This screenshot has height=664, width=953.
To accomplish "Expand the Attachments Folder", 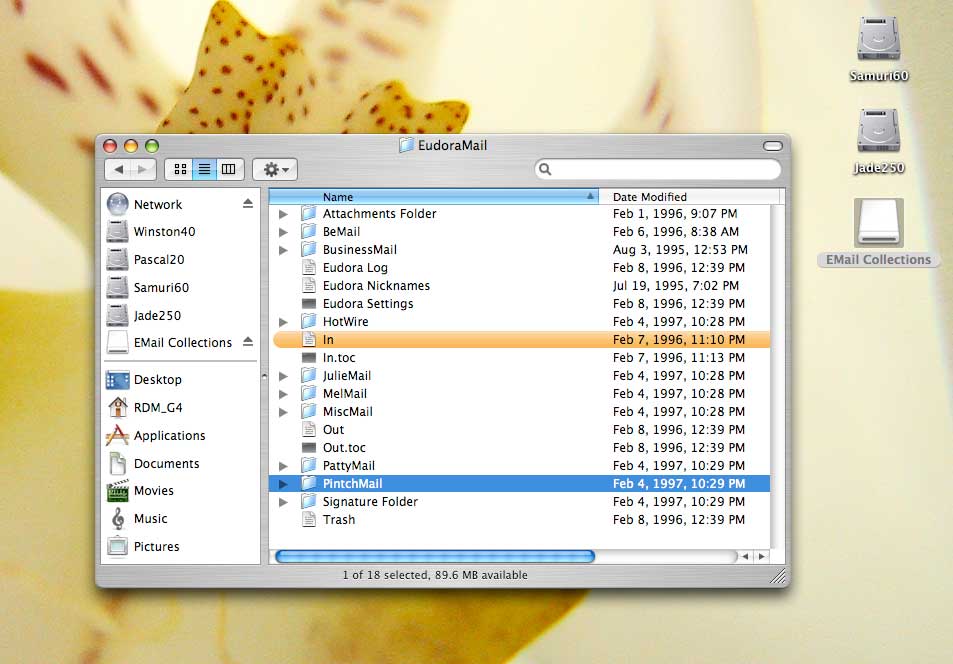I will [x=283, y=214].
